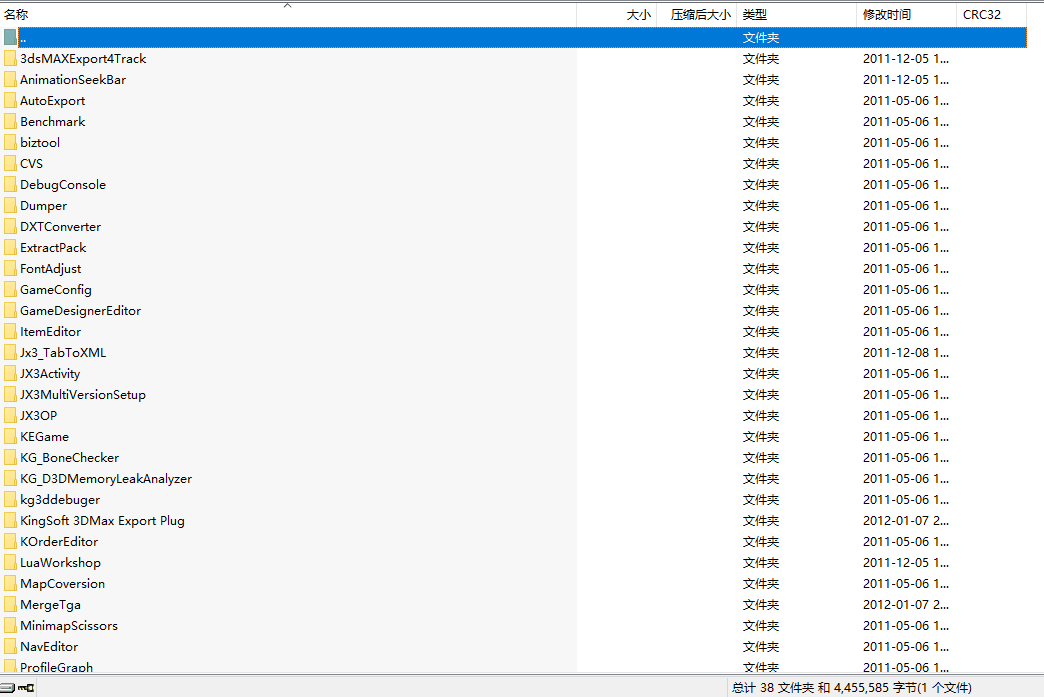Click the JX3OP folder icon
This screenshot has width=1044, height=697.
pyautogui.click(x=10, y=415)
